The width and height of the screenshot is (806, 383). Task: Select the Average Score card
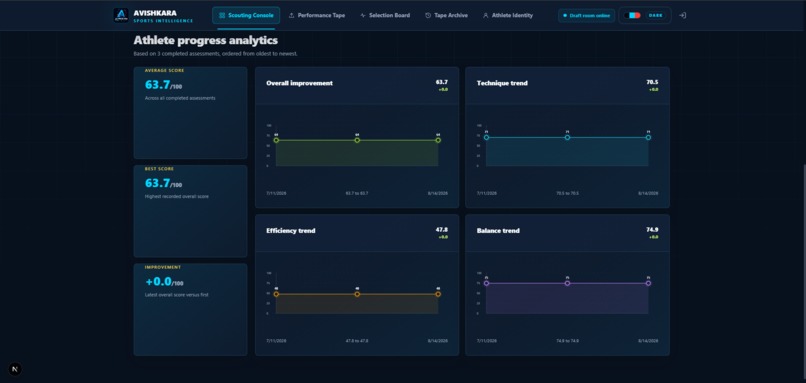(x=190, y=113)
